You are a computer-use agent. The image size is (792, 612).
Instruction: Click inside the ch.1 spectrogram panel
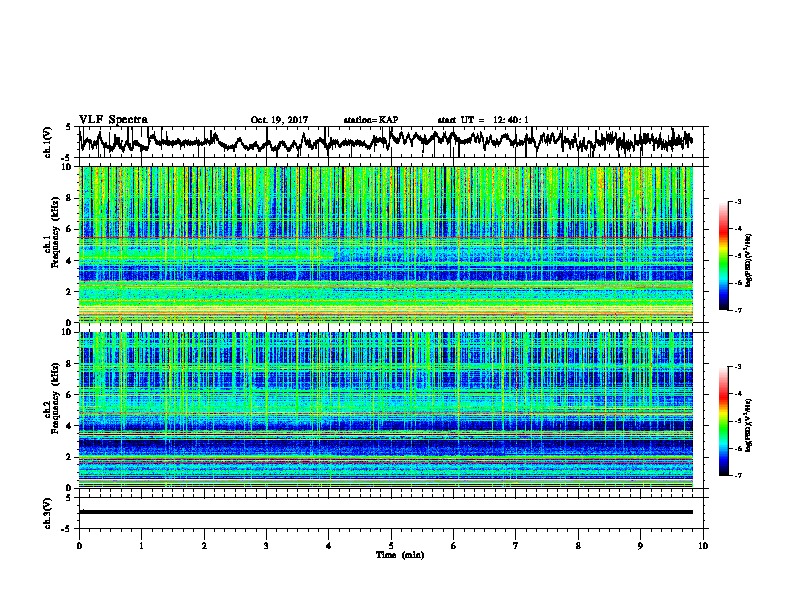[386, 244]
